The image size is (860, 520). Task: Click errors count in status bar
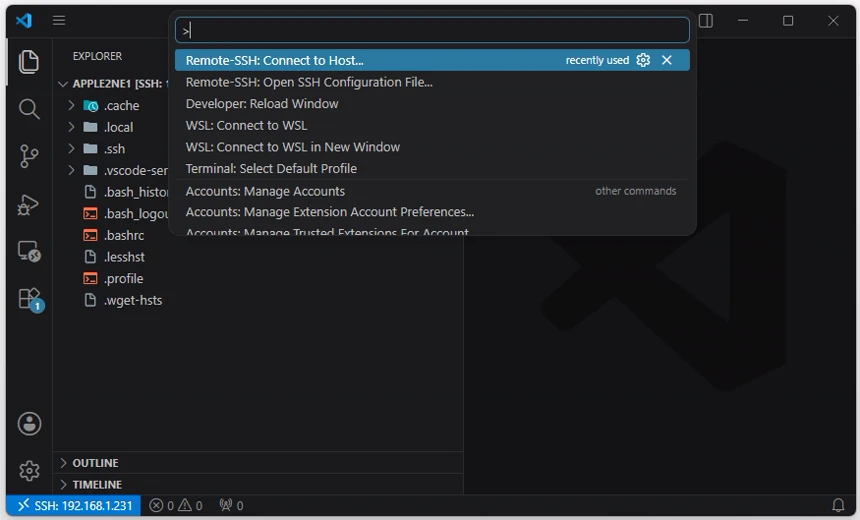tap(162, 505)
